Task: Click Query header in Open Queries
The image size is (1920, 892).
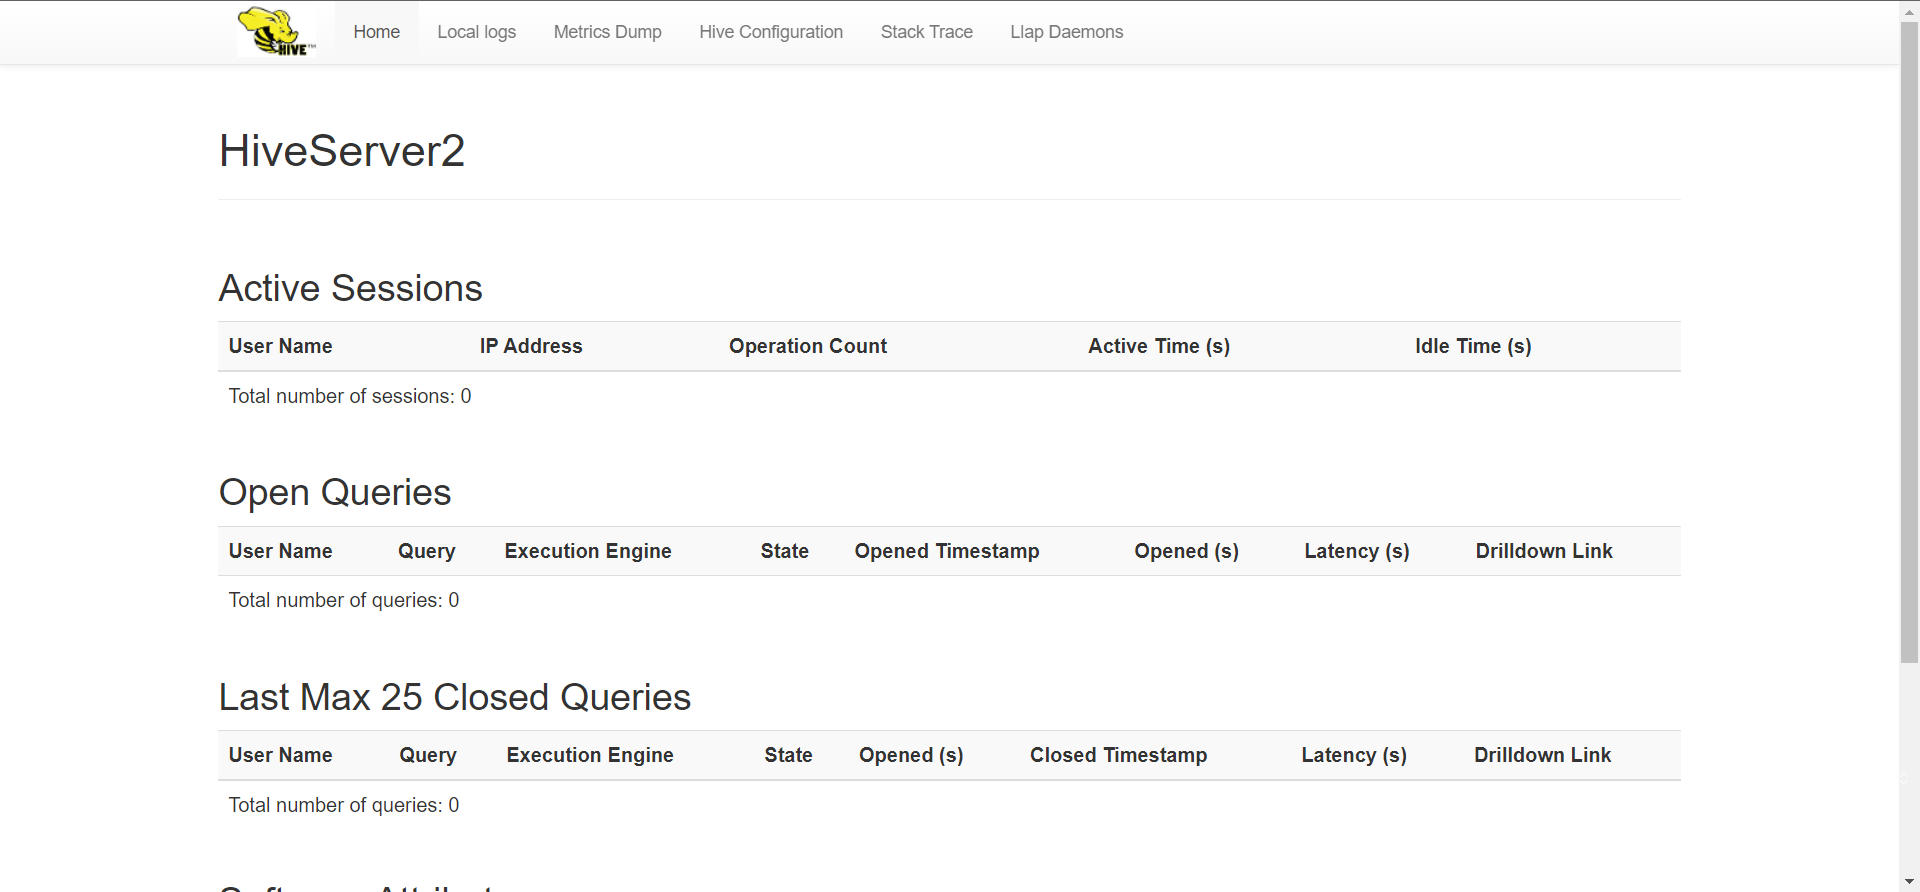Action: tap(427, 551)
